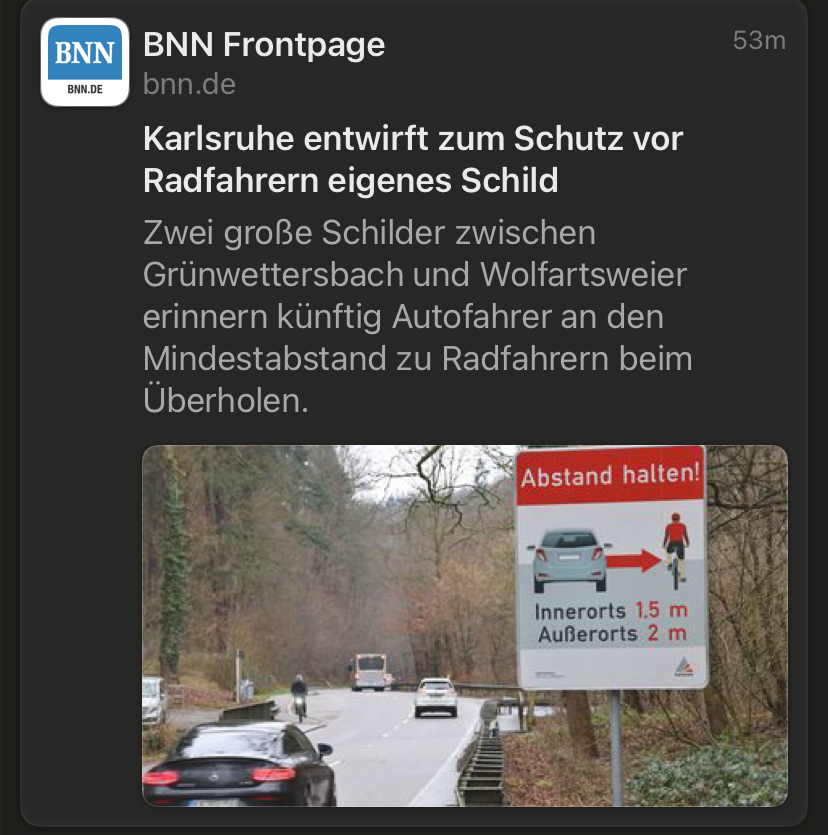The width and height of the screenshot is (828, 835).
Task: Click the car icon on sign
Action: click(x=569, y=560)
